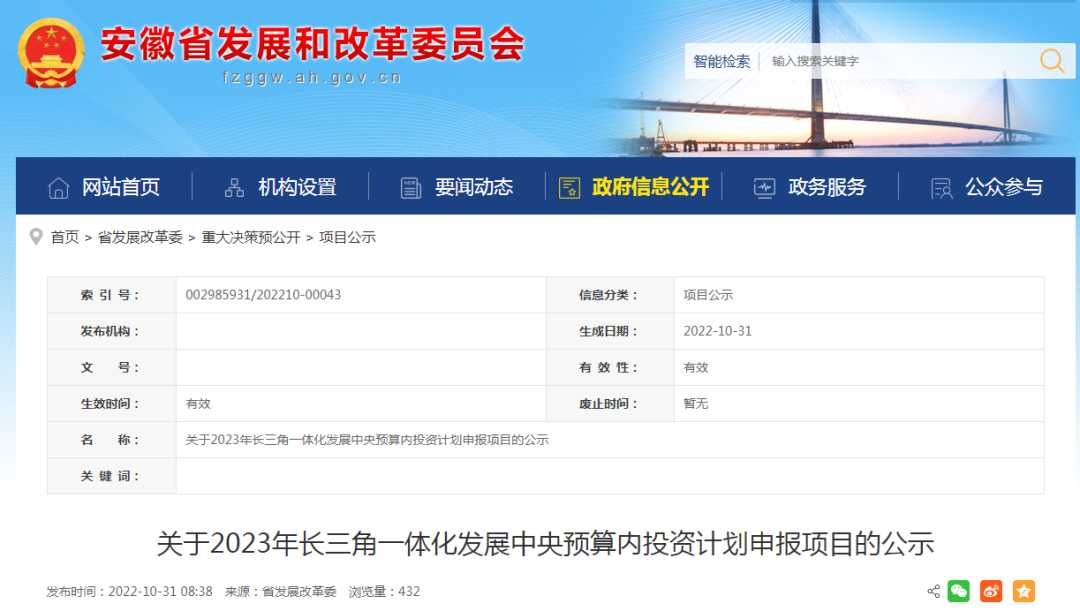Click 首页 breadcrumb link
1080x611 pixels.
pos(65,237)
